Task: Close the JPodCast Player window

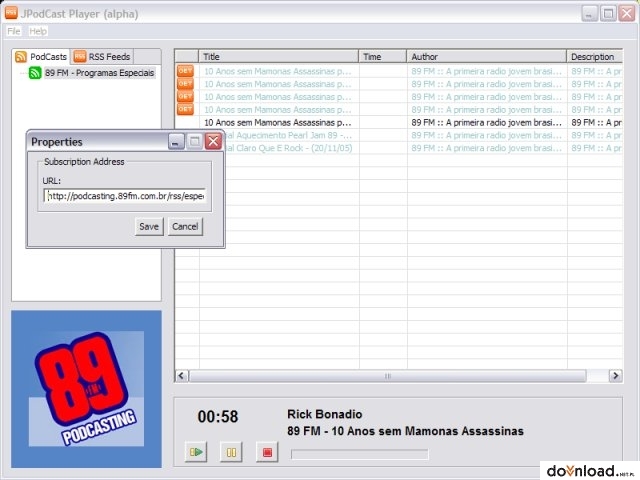Action: (627, 14)
